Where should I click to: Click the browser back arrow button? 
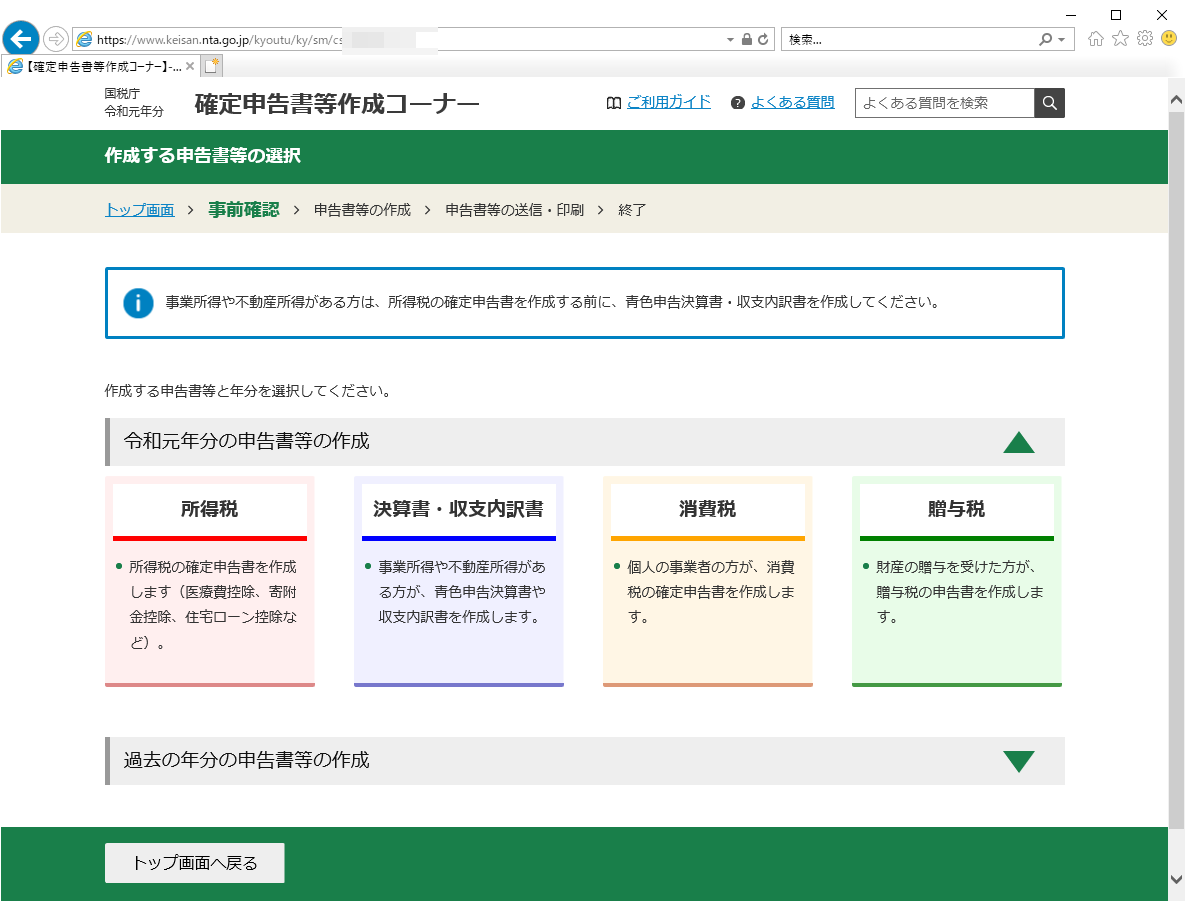tap(21, 39)
